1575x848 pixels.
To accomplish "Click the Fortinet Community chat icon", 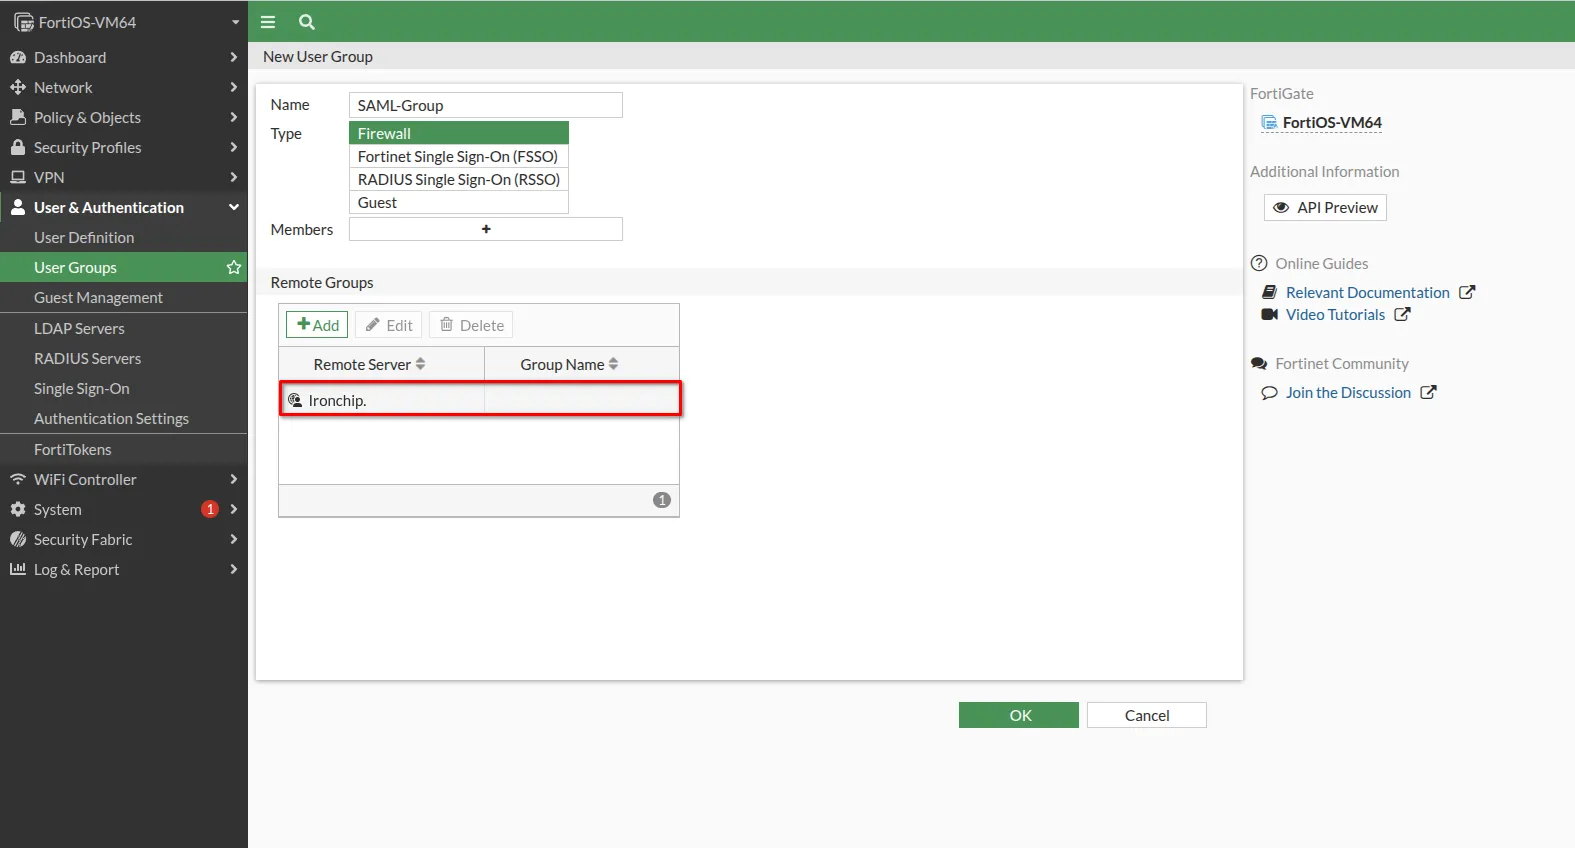I will coord(1259,364).
